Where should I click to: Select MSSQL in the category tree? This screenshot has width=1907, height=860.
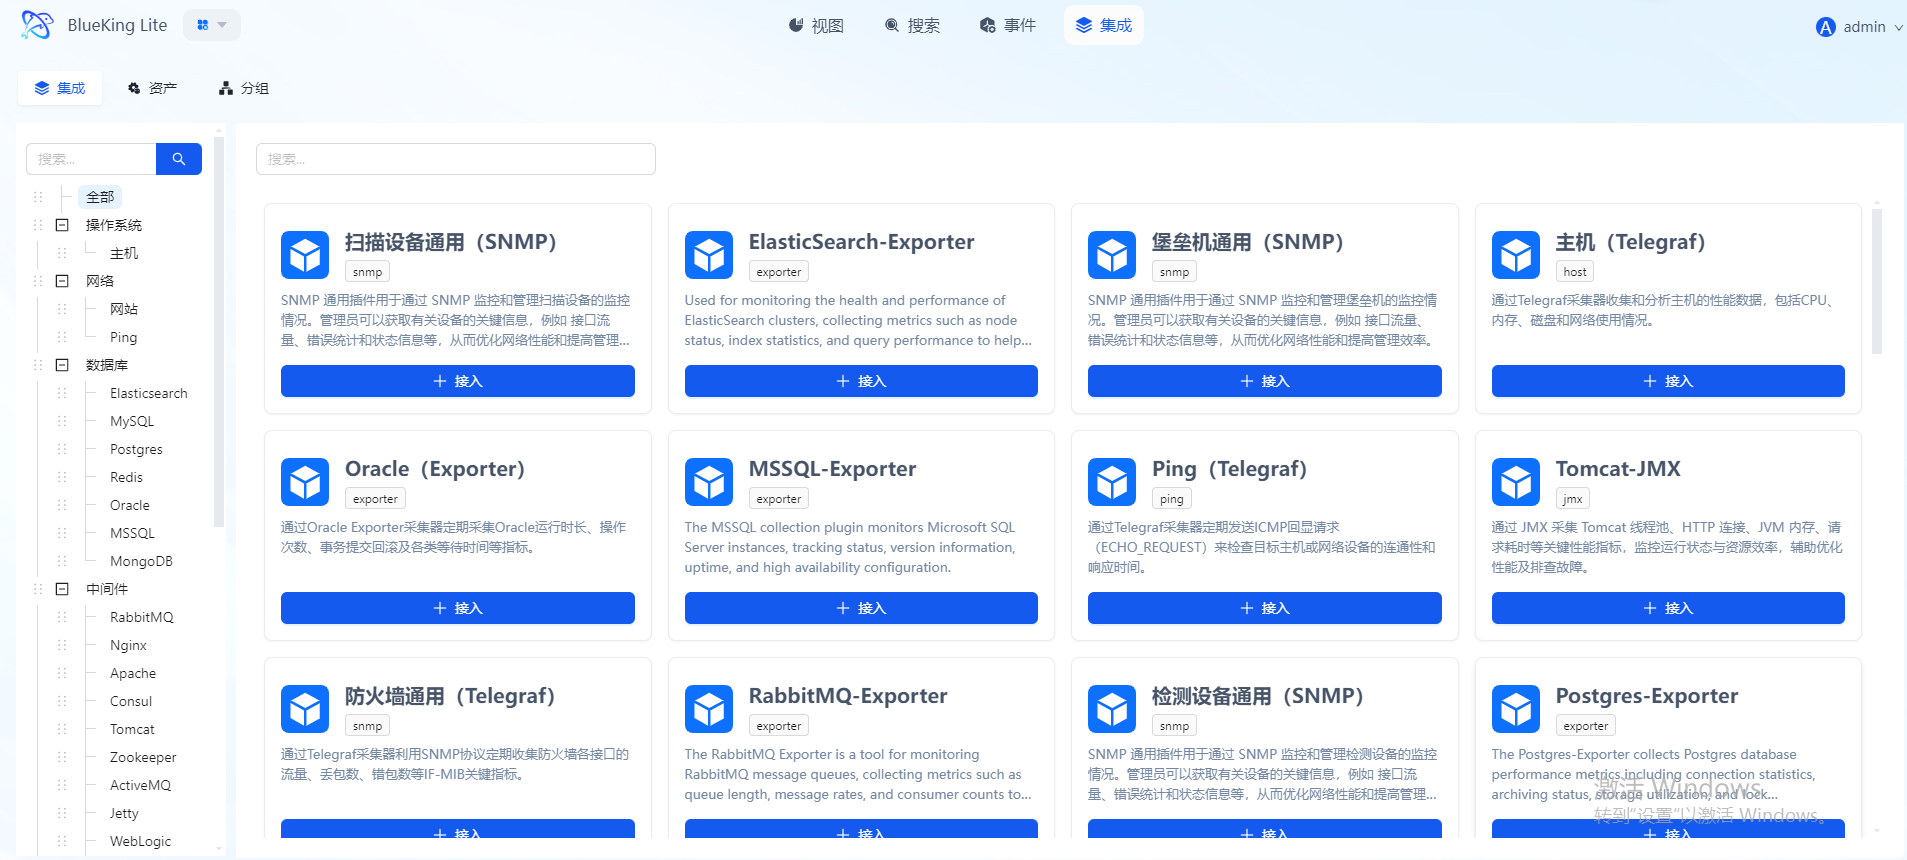coord(132,533)
